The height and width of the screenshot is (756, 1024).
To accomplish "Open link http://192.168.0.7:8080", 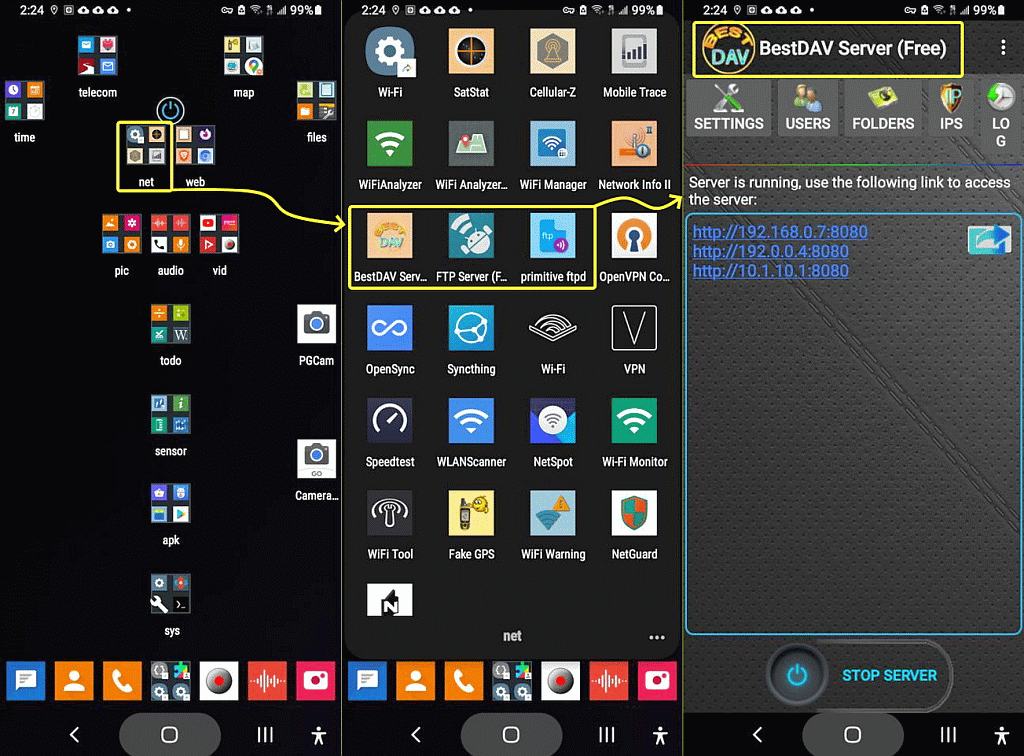I will 780,232.
